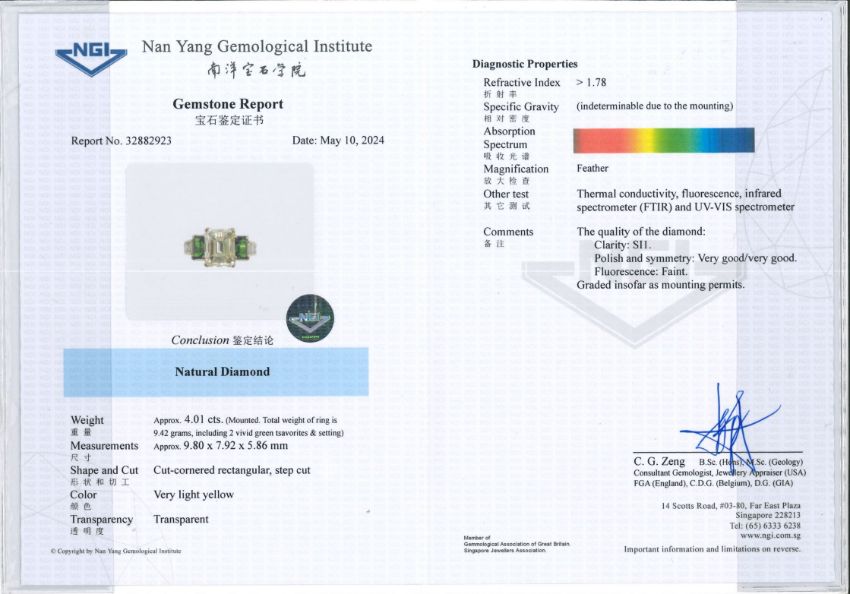Click the Nan Yang Gemological Institute heading
This screenshot has width=850, height=594.
click(x=257, y=47)
